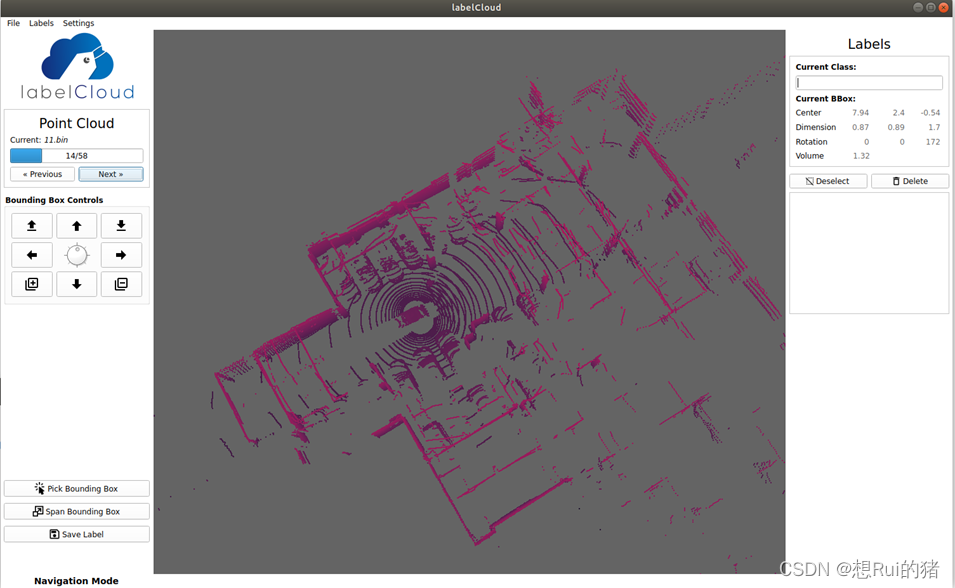Deselect the current bounding box
The height and width of the screenshot is (588, 955).
[828, 181]
